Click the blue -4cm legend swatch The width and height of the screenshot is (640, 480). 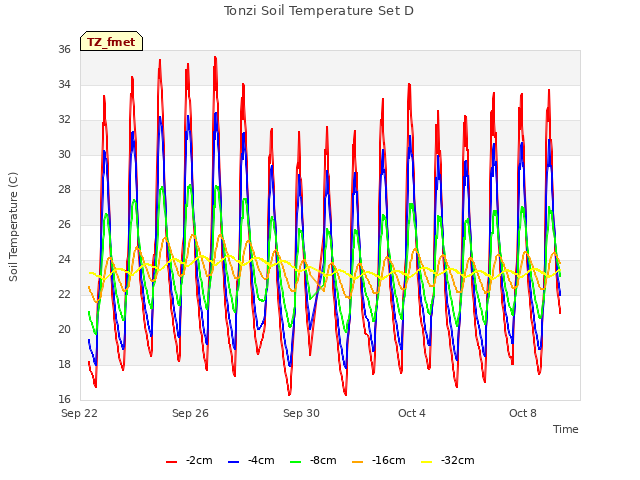tap(233, 461)
